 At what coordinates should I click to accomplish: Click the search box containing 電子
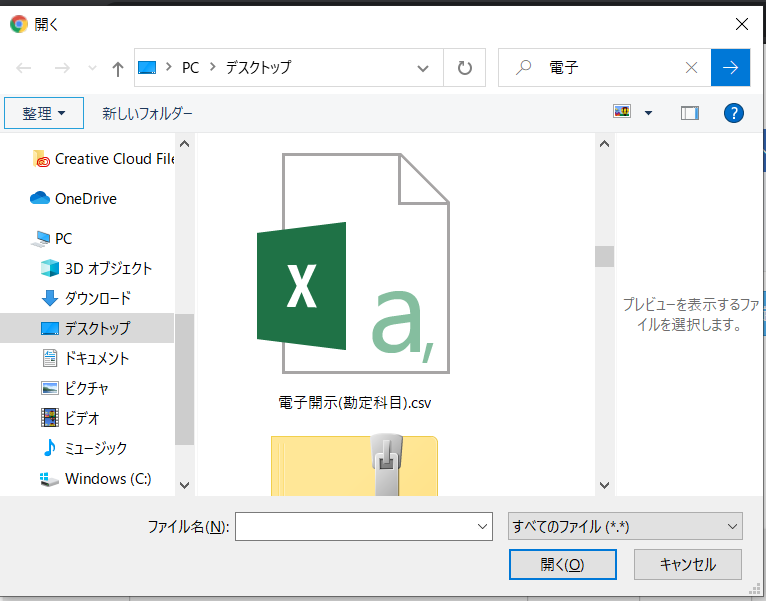604,67
